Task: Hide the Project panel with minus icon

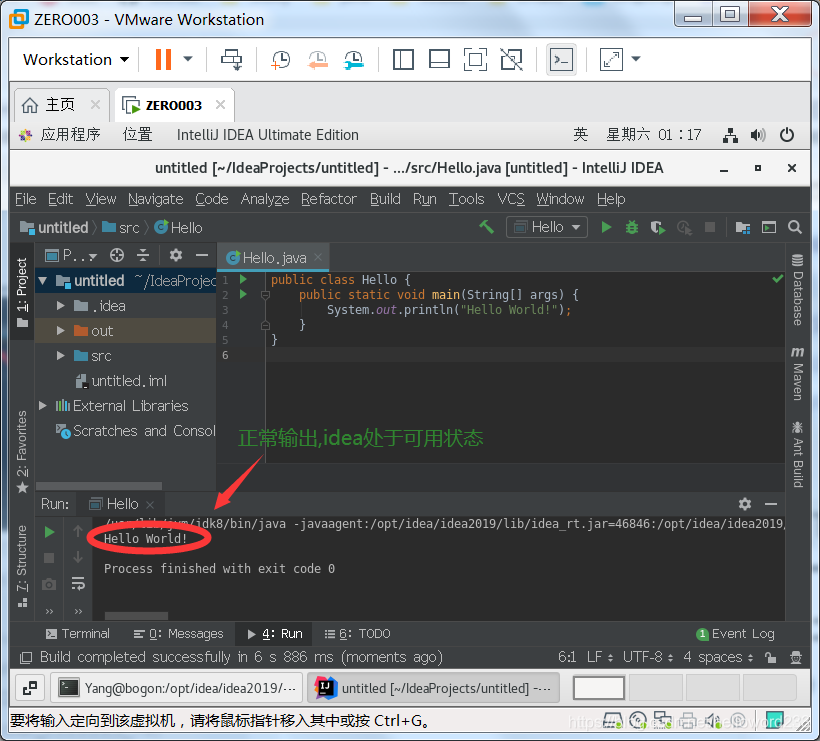Action: (202, 255)
